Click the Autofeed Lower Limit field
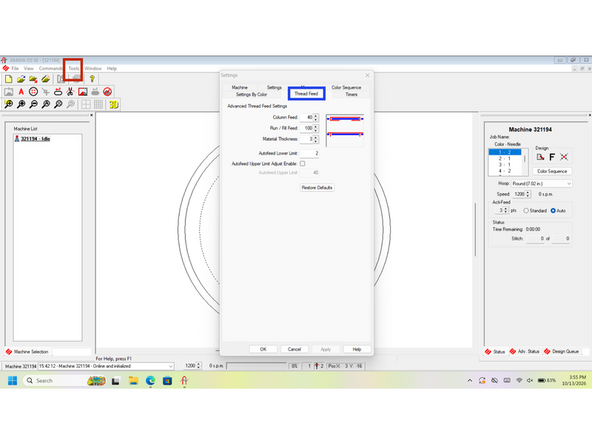The height and width of the screenshot is (444, 592). [x=309, y=153]
